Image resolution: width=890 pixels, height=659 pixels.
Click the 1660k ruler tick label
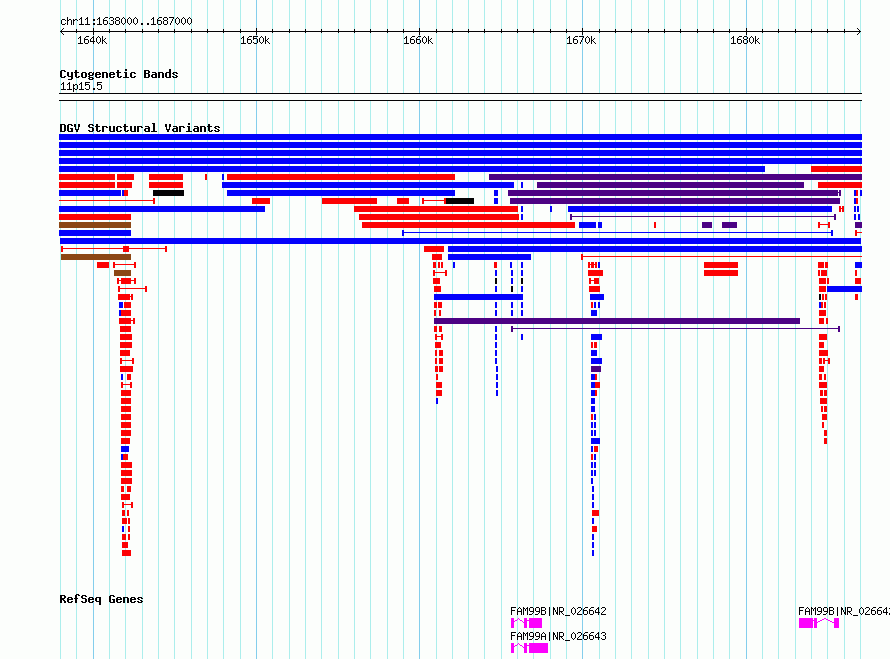click(418, 40)
